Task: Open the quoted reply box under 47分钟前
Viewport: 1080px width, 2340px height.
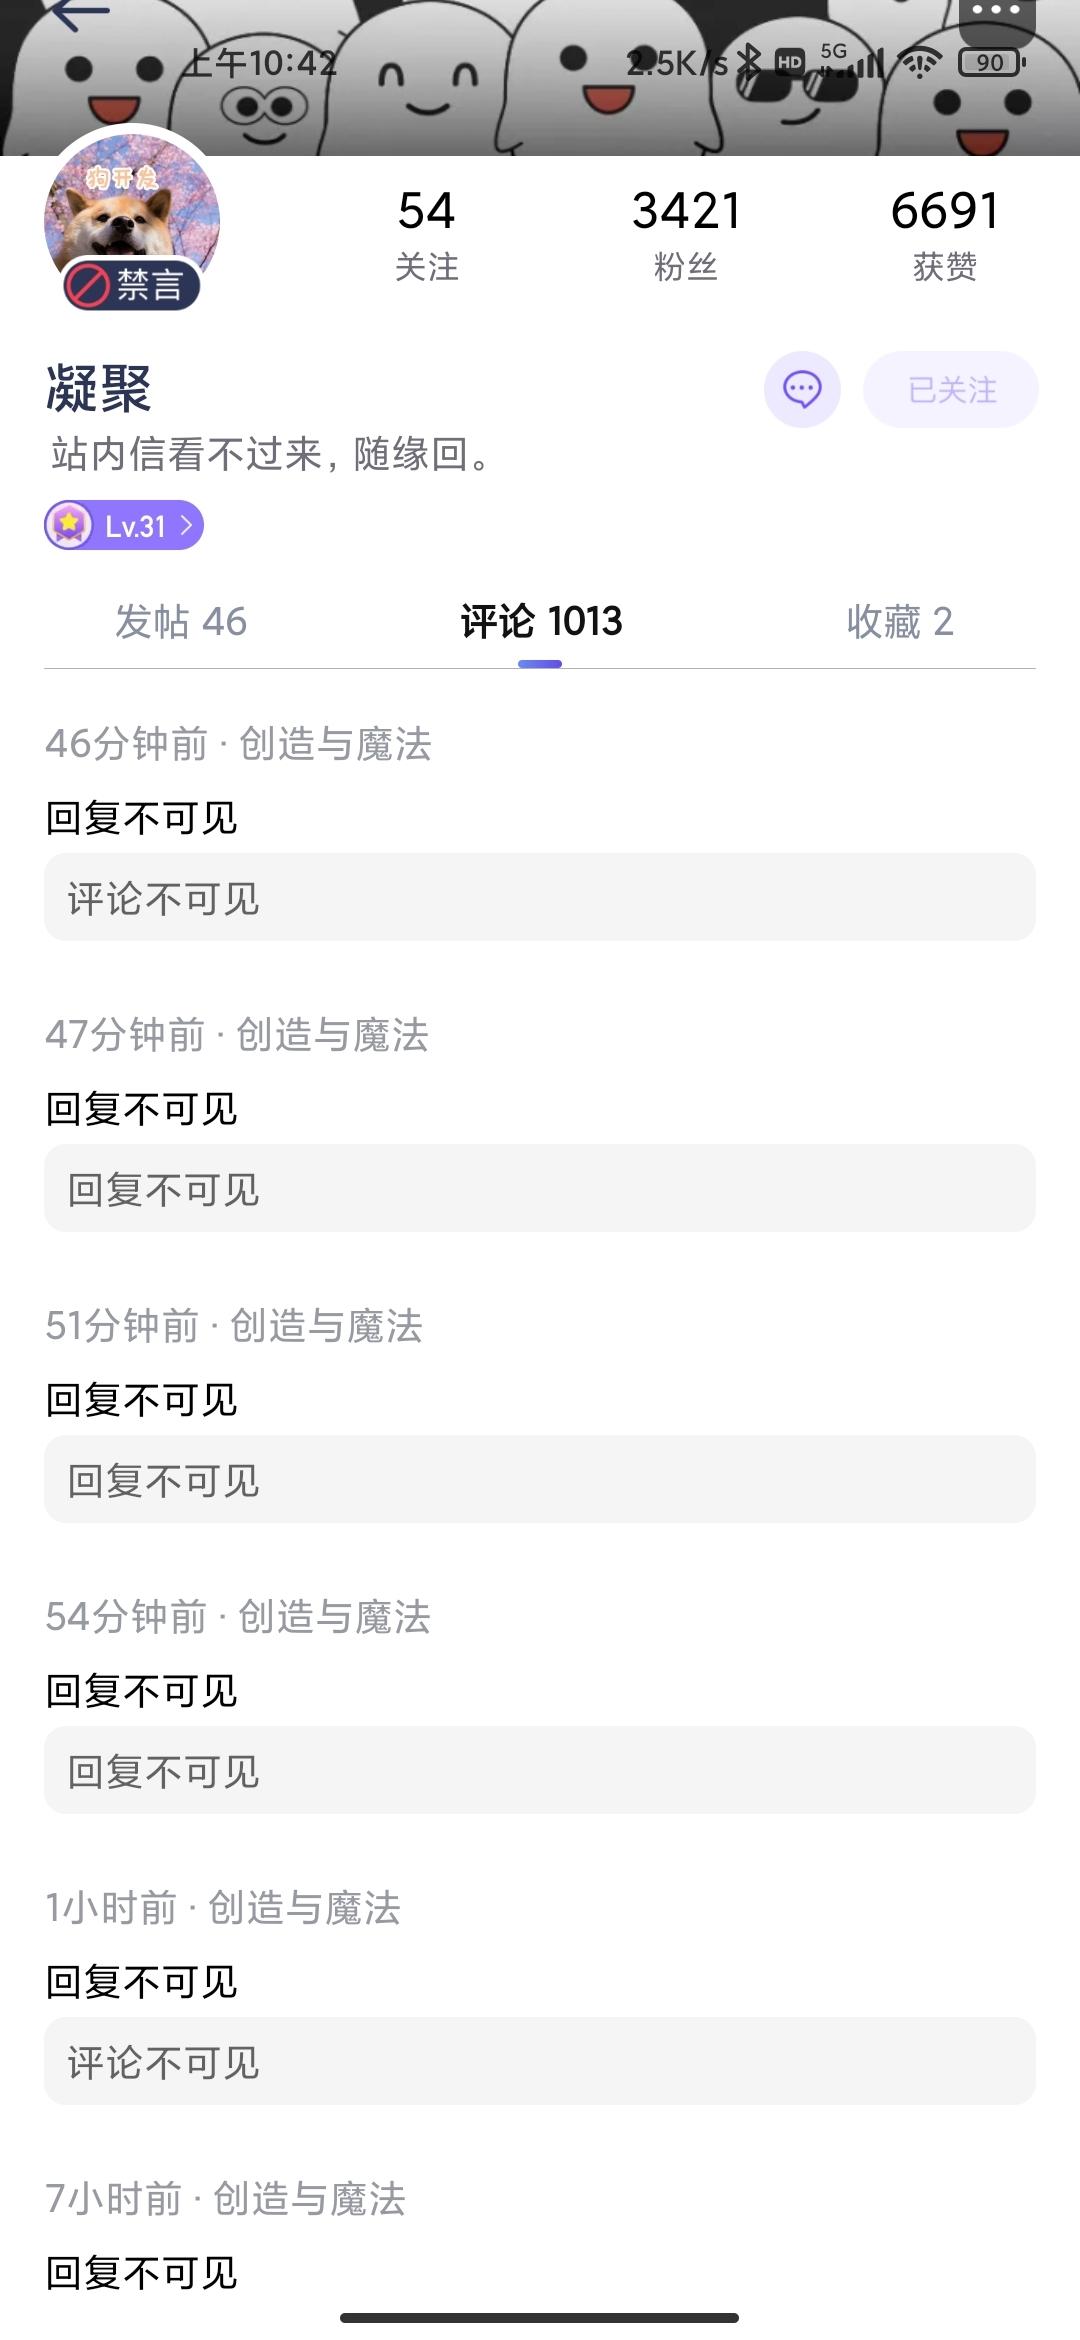Action: 540,1188
